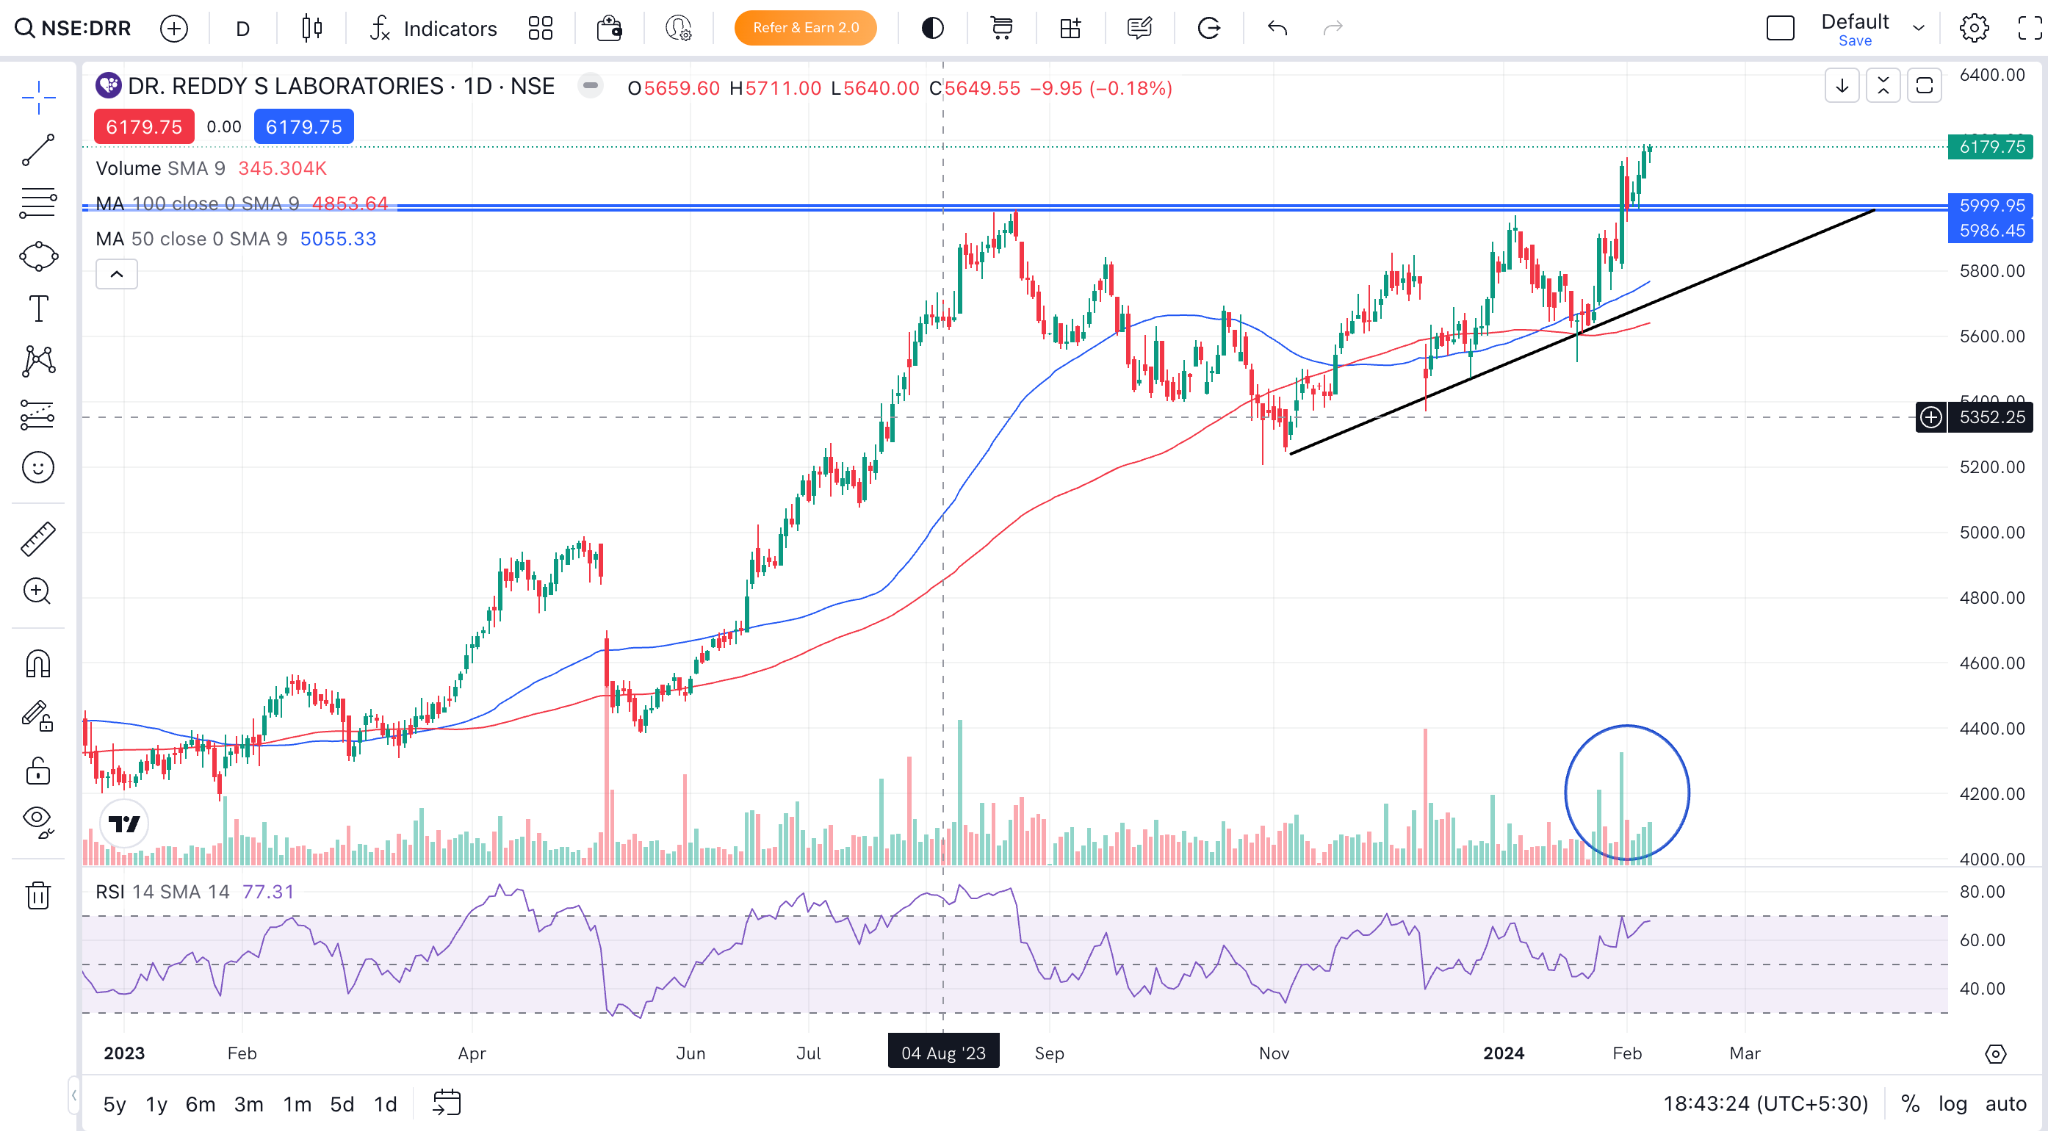2048x1131 pixels.
Task: Open the layout widget add icon
Action: click(1070, 28)
